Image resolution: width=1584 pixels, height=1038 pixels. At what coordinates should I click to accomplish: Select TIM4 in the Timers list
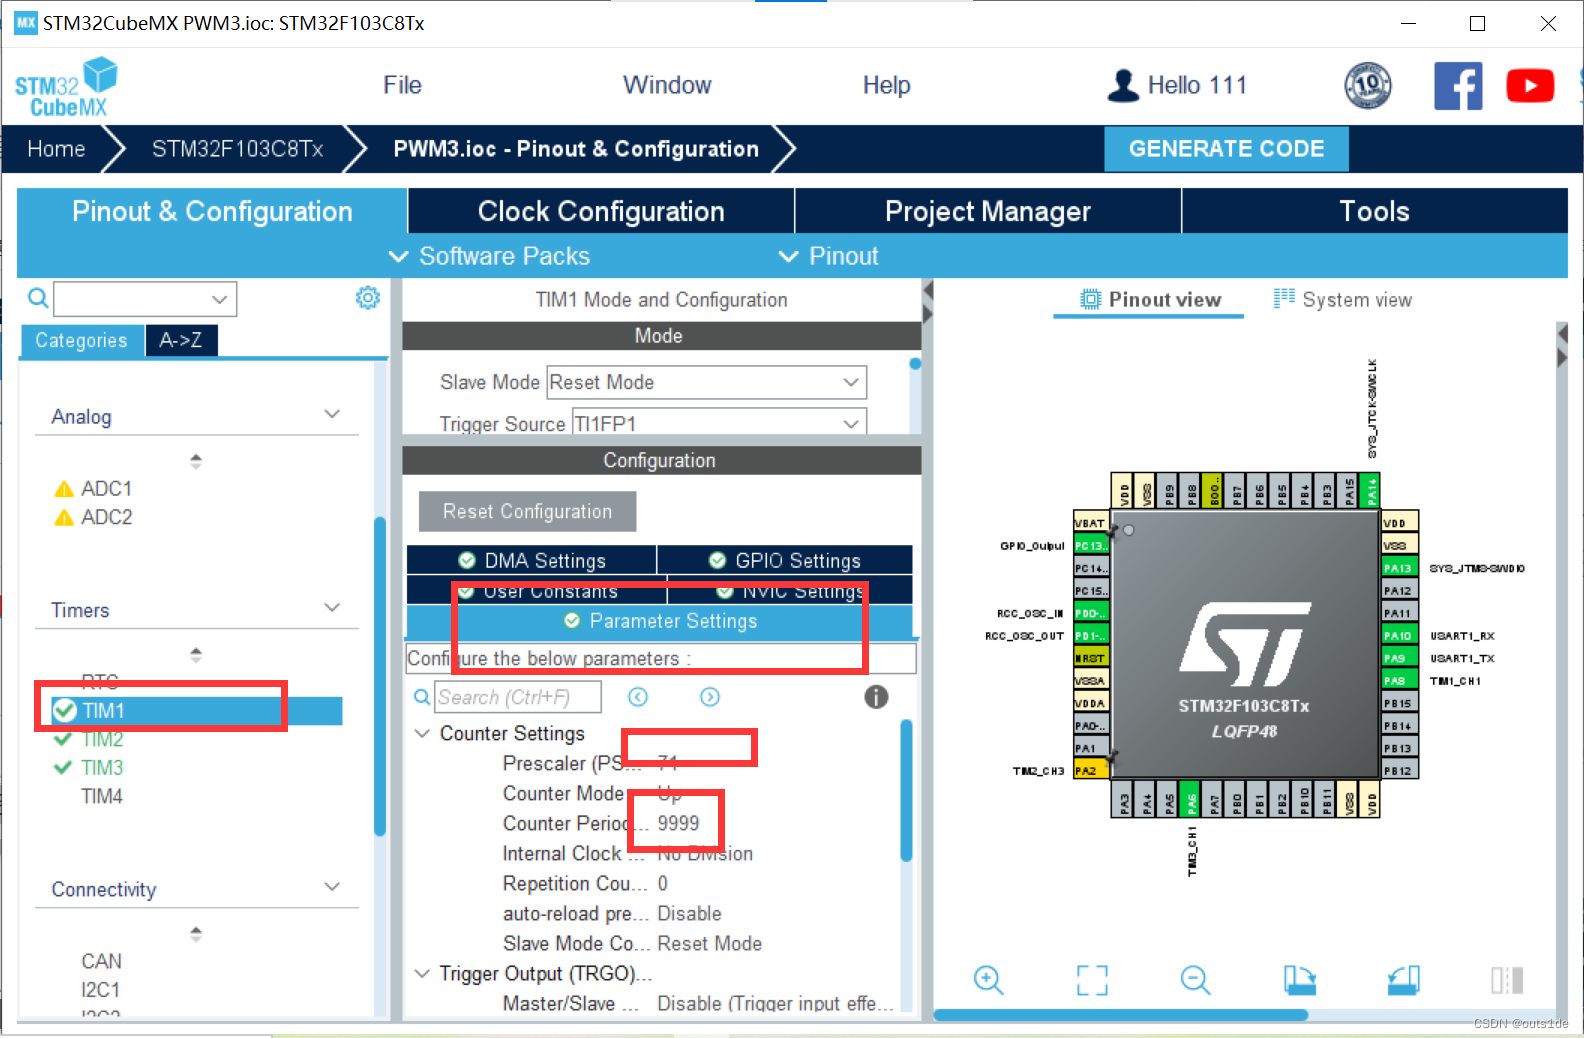pyautogui.click(x=102, y=796)
